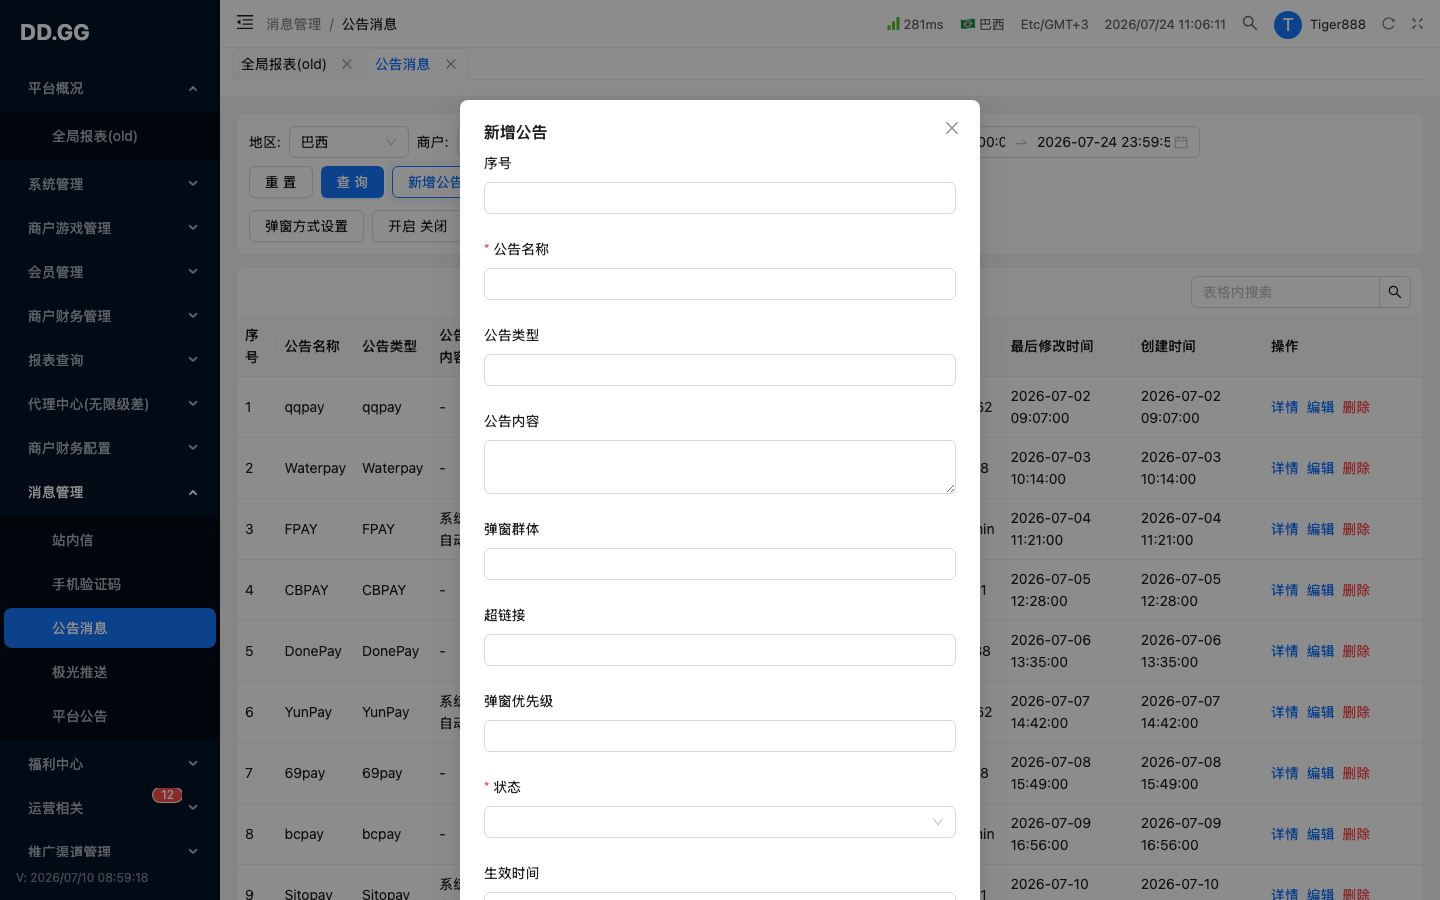
Task: Open 详情 for 69pay row
Action: click(1285, 773)
